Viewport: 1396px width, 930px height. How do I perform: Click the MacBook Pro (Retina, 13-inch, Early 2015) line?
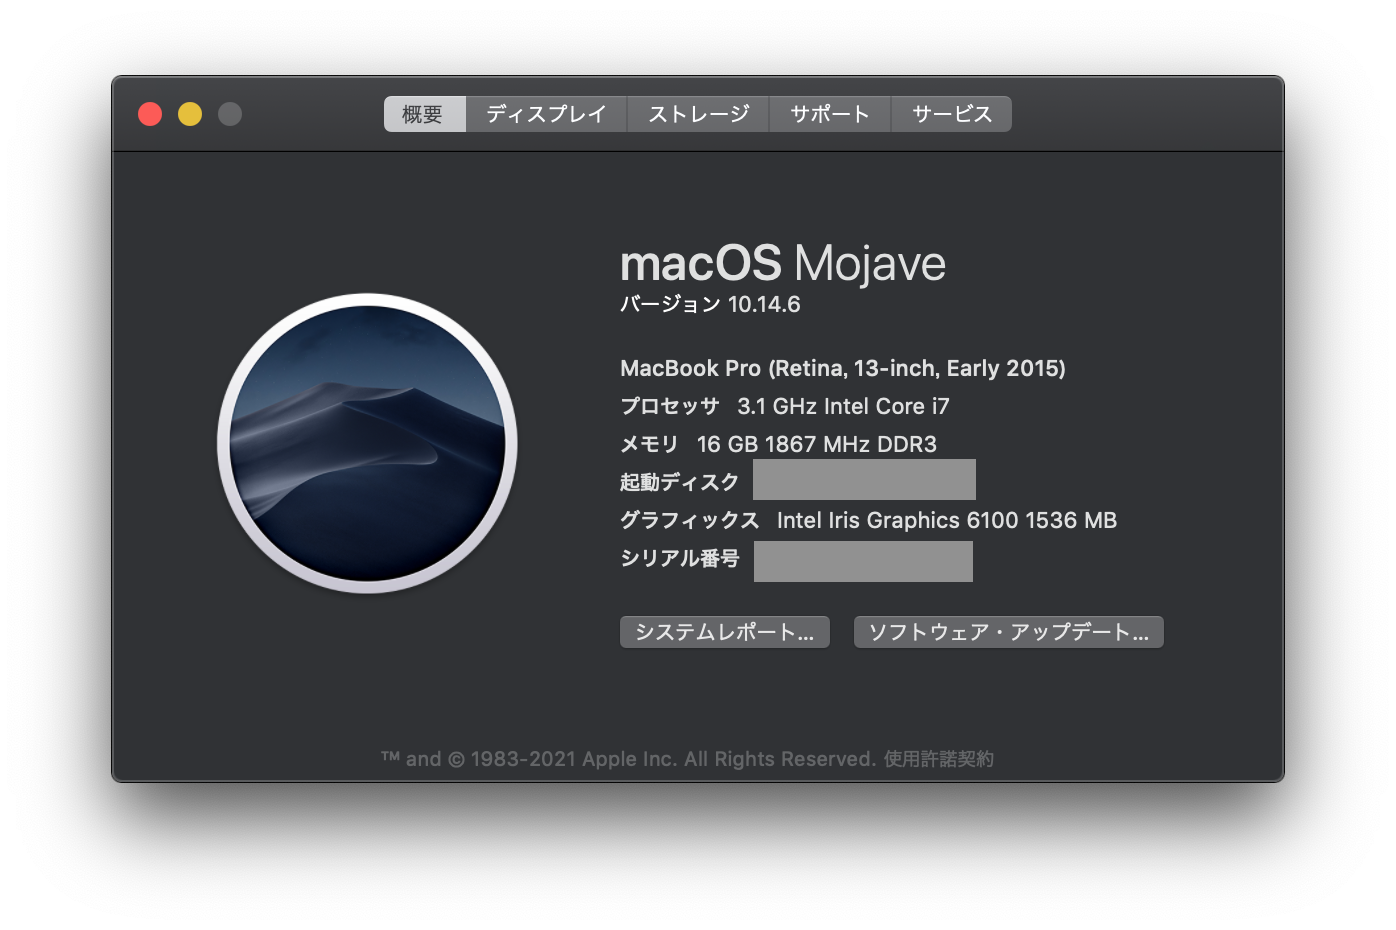tap(843, 368)
